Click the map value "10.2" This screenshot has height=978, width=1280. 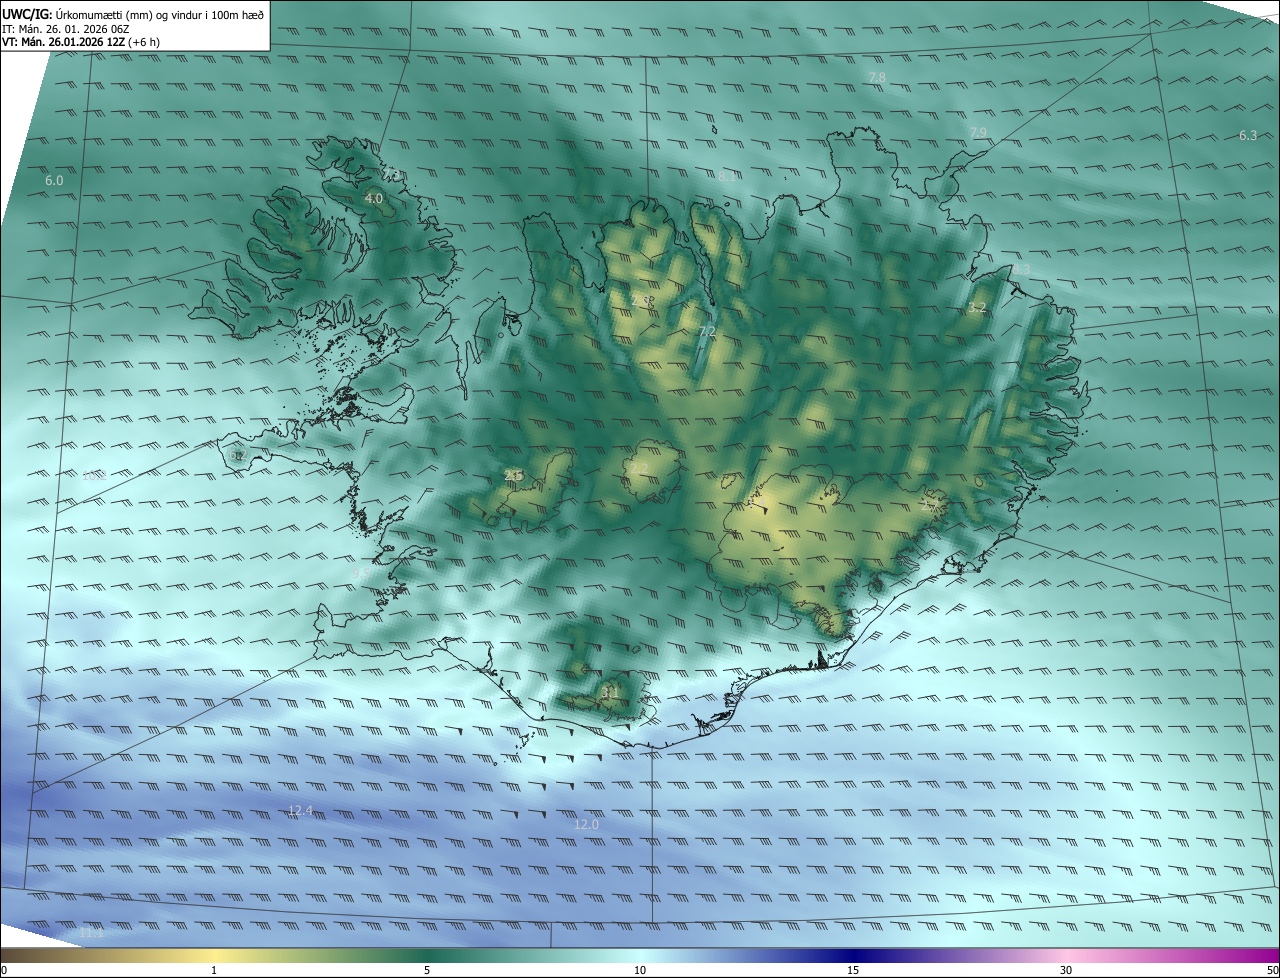[x=93, y=476]
